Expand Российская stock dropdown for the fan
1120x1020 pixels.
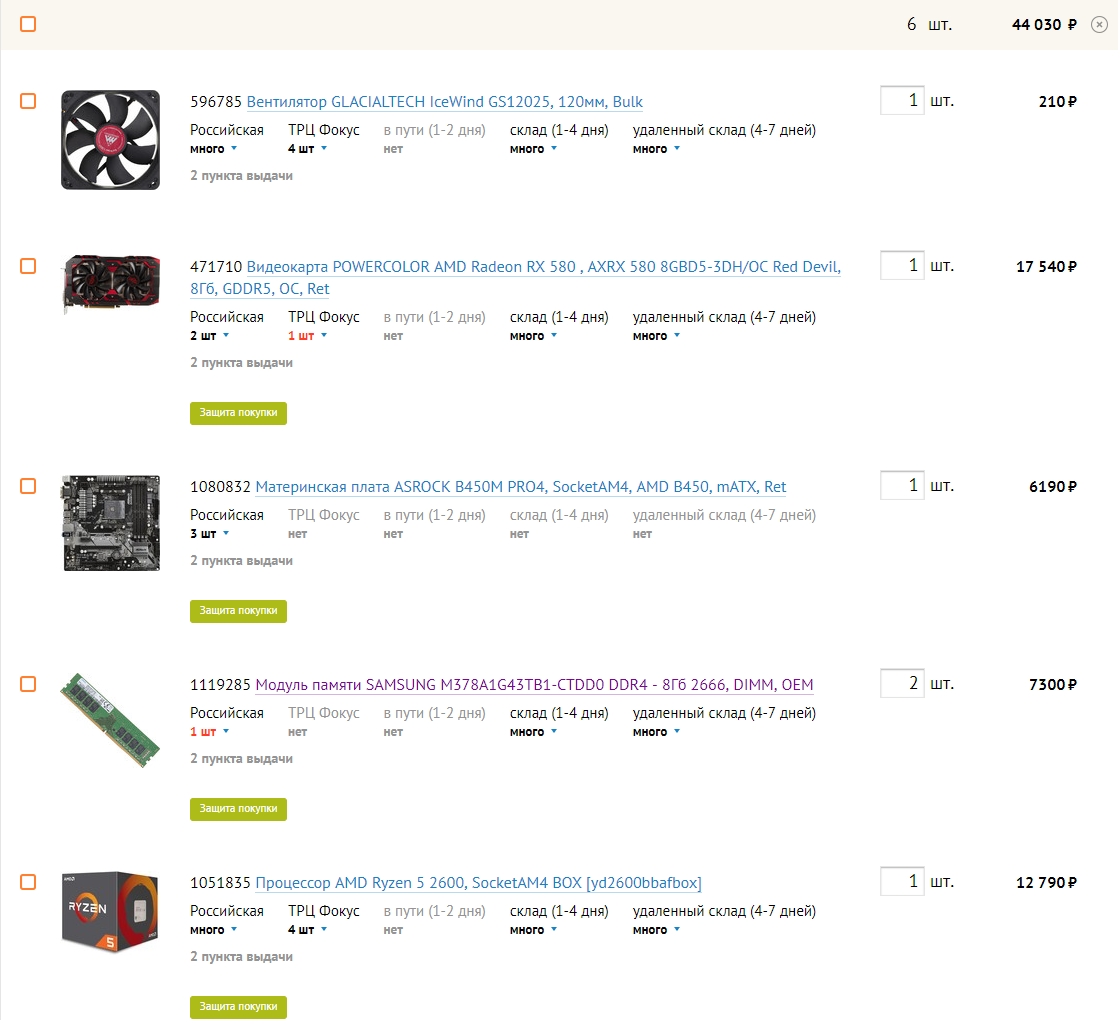(x=214, y=149)
